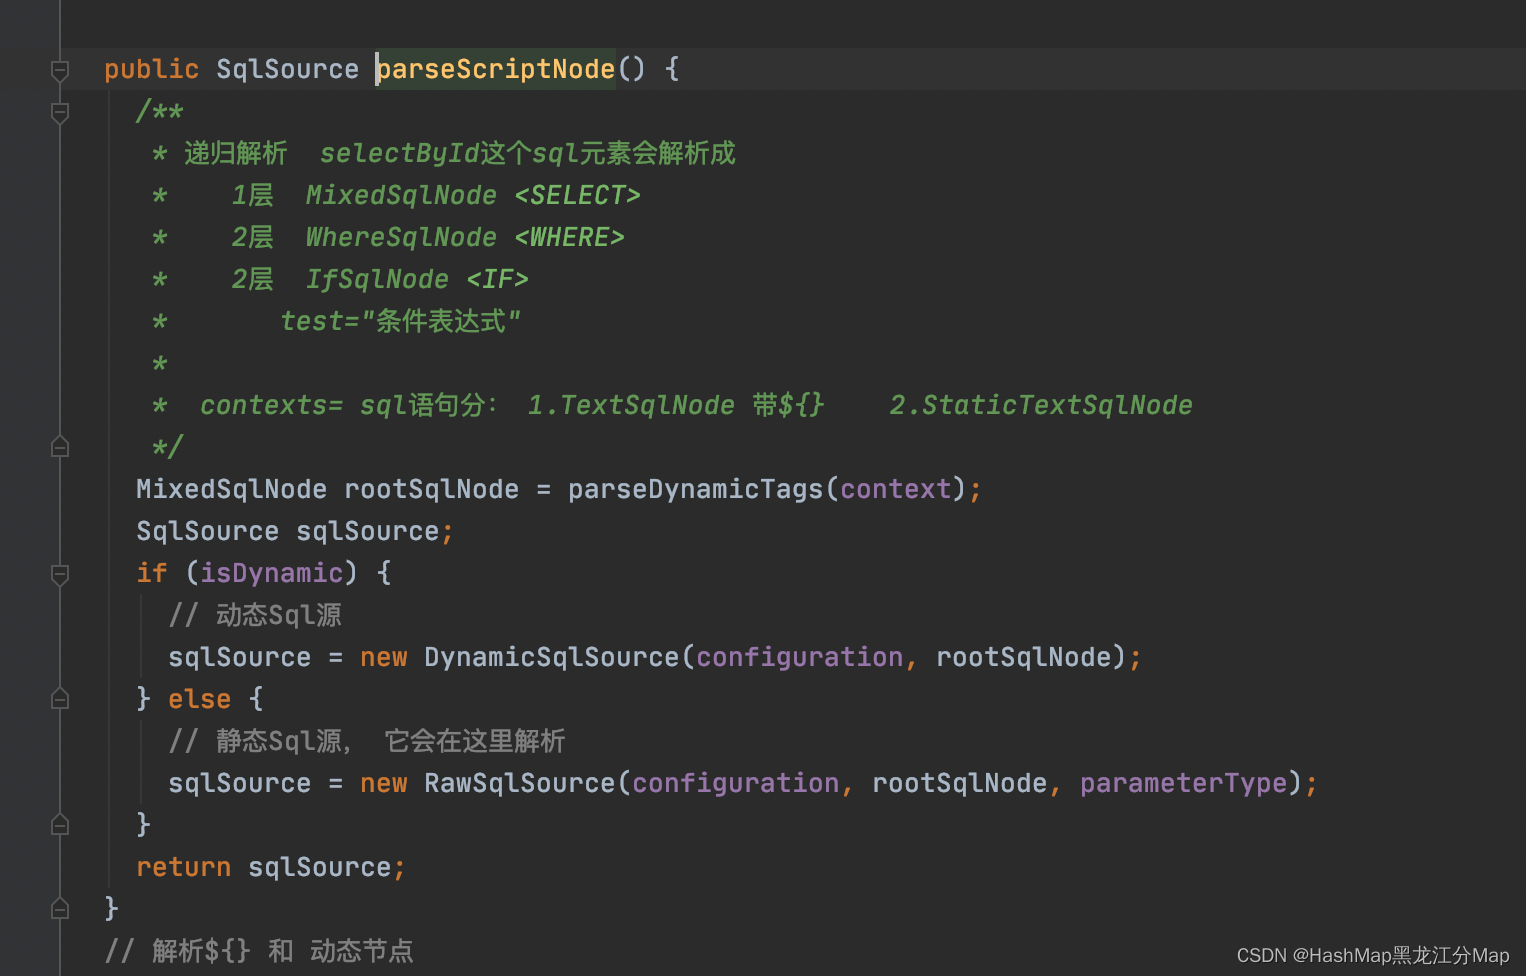Collapse the parseScriptNode method fold marker
Image resolution: width=1526 pixels, height=976 pixels.
coord(60,70)
